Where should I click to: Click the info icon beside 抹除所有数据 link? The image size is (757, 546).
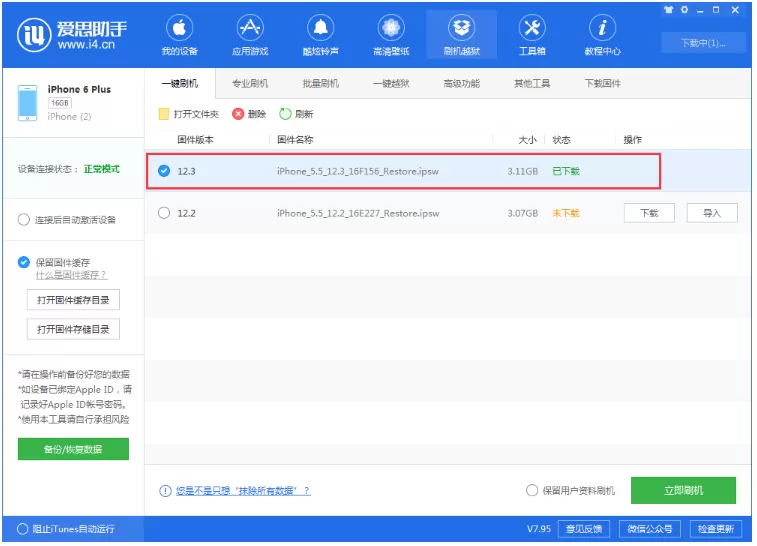click(x=165, y=492)
